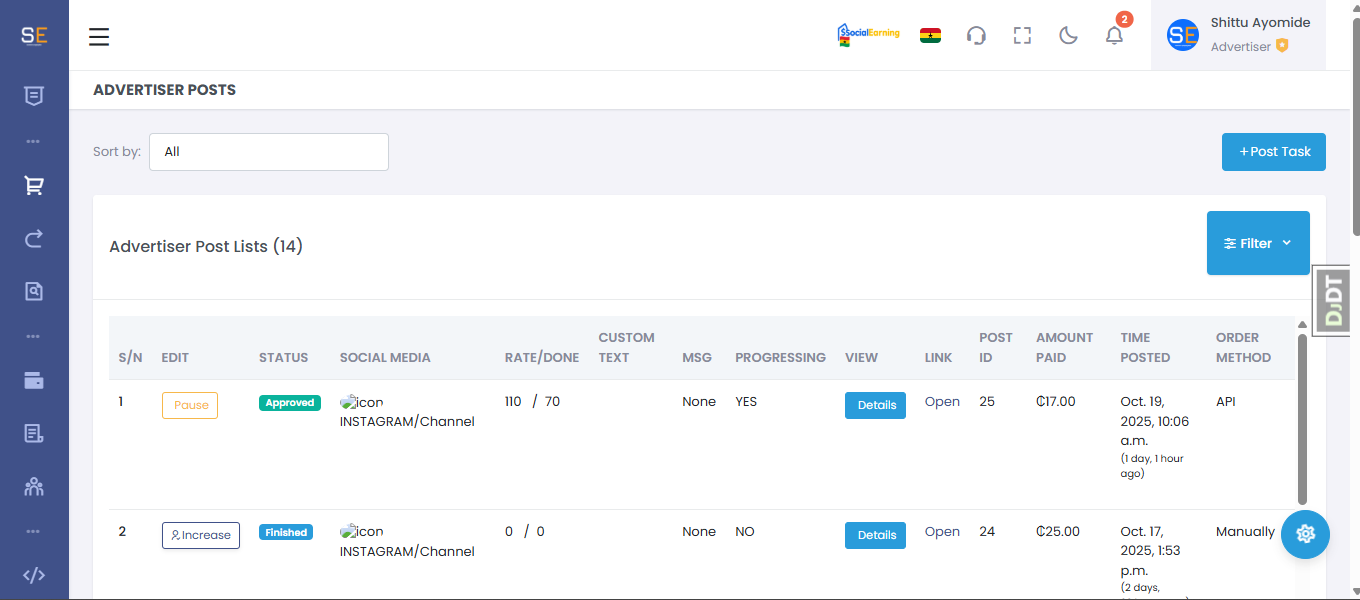Screen dimensions: 1360x600
Task: Pause the approved post in row 1
Action: click(x=190, y=405)
